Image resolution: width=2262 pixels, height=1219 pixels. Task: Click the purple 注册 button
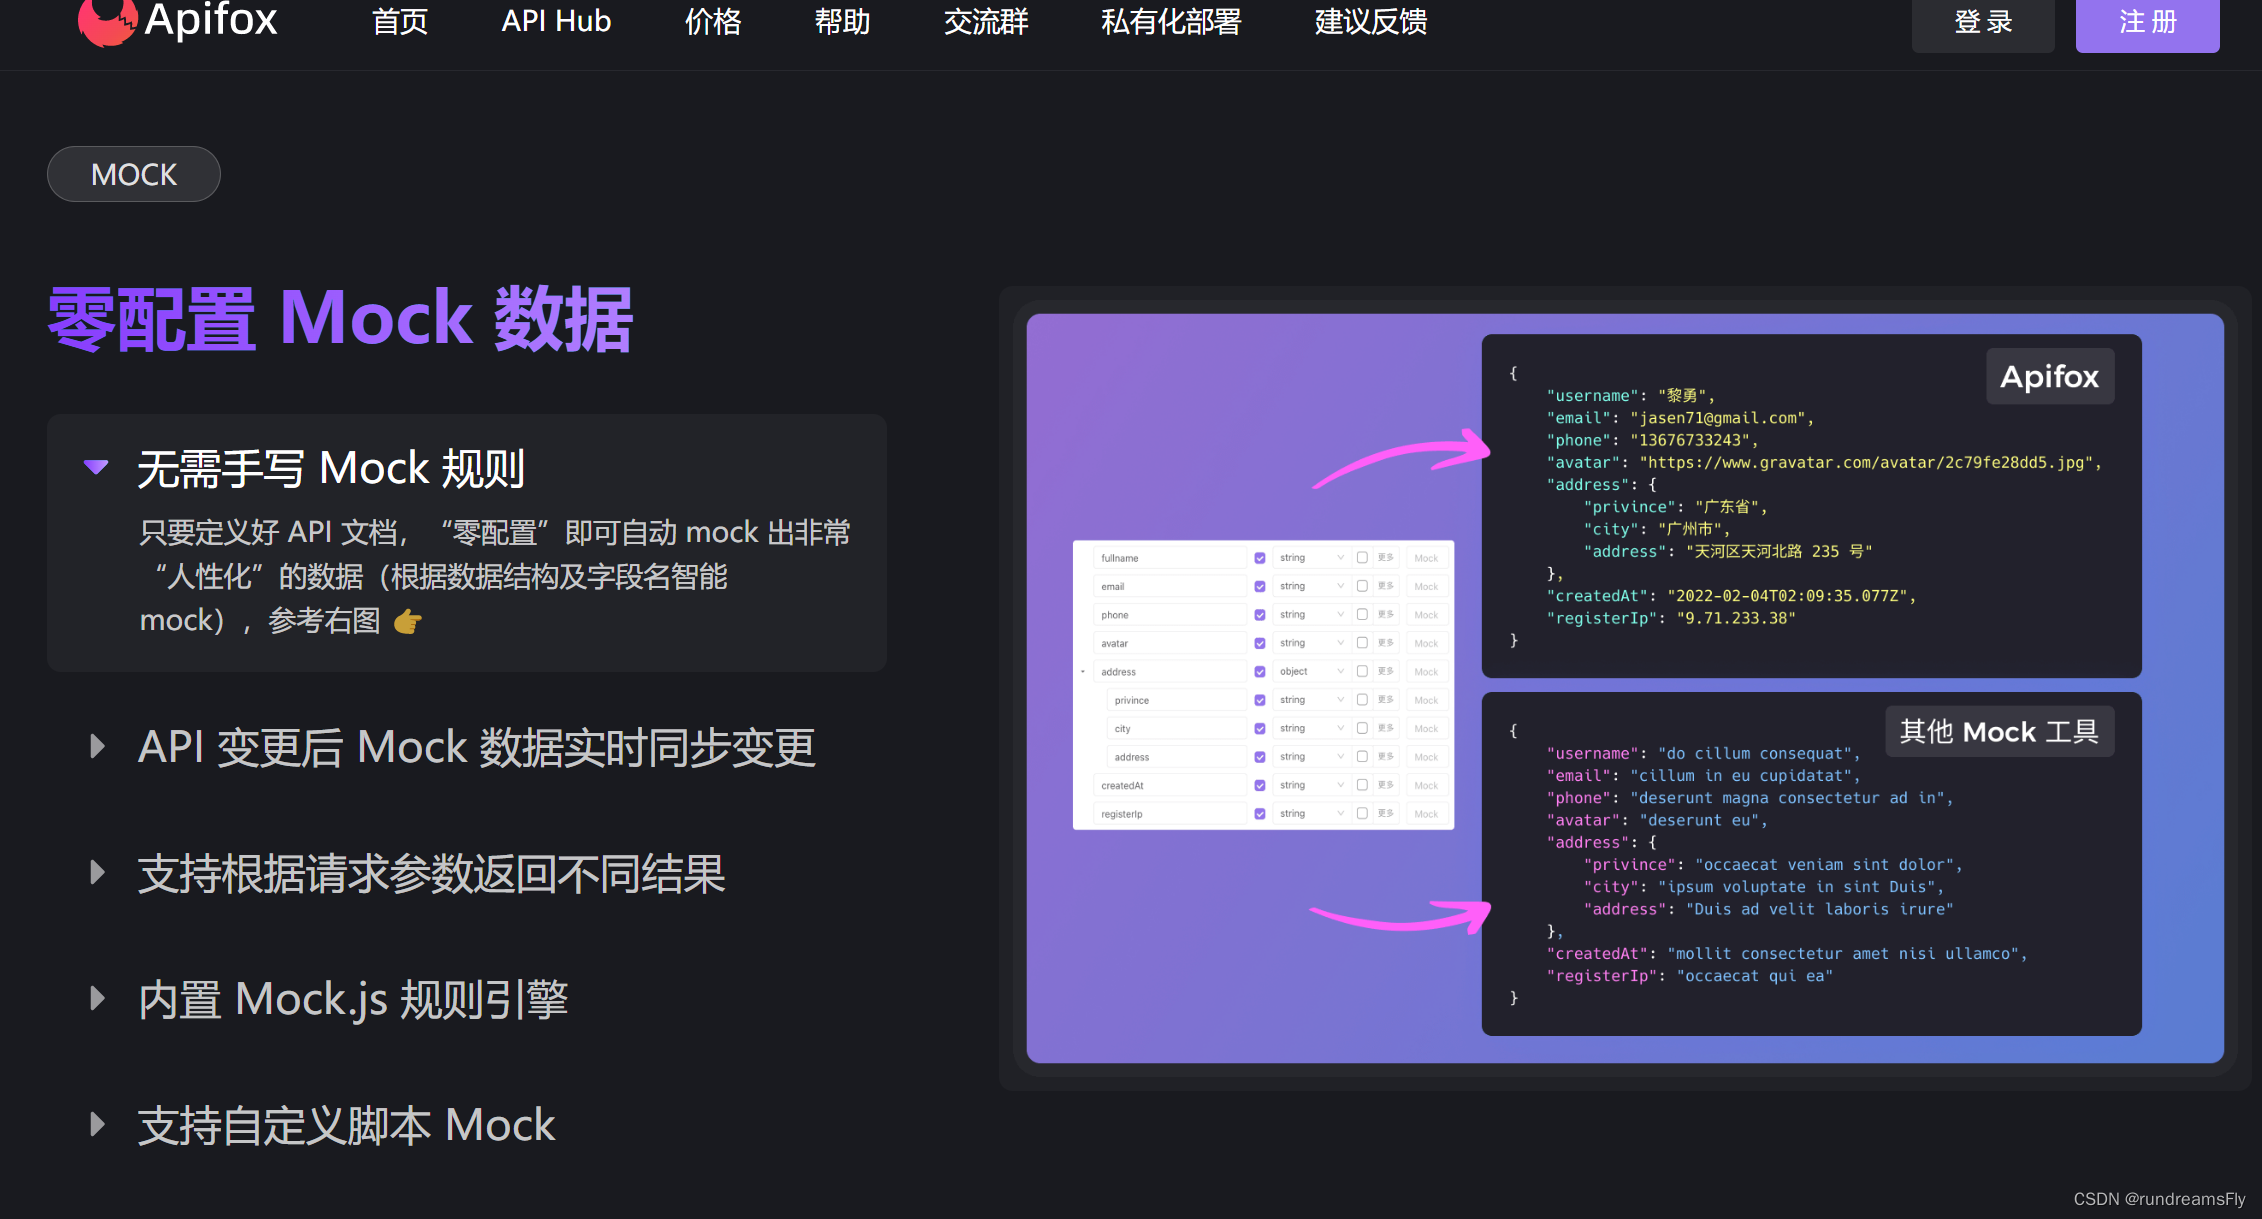(x=2147, y=23)
